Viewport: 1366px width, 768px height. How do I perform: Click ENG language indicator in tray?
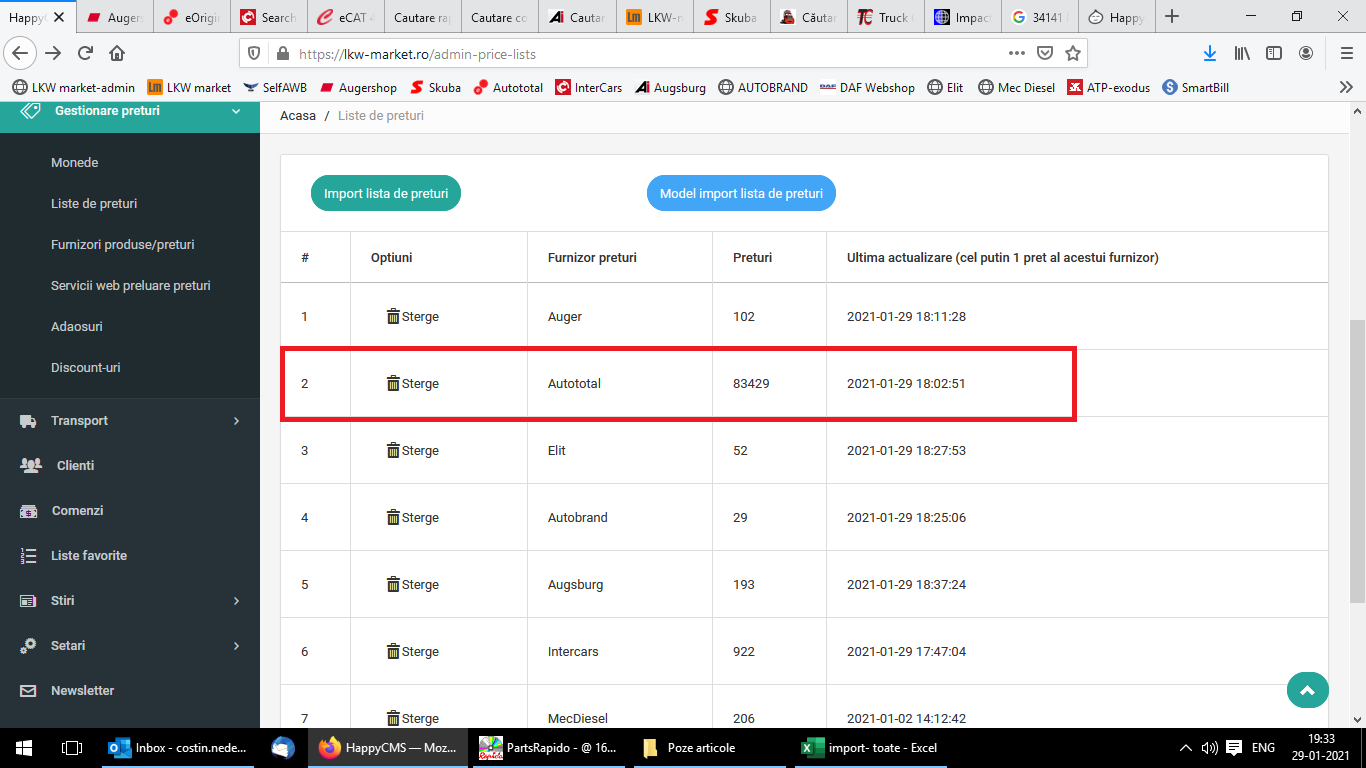1263,747
